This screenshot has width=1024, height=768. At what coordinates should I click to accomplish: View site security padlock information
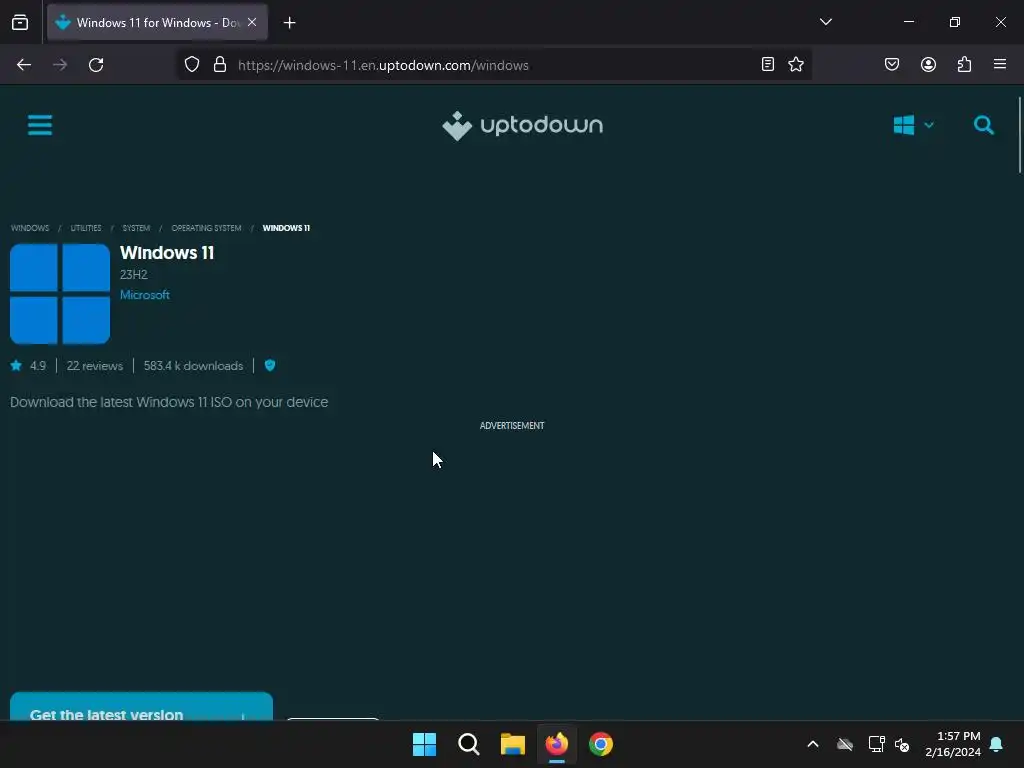coord(220,65)
